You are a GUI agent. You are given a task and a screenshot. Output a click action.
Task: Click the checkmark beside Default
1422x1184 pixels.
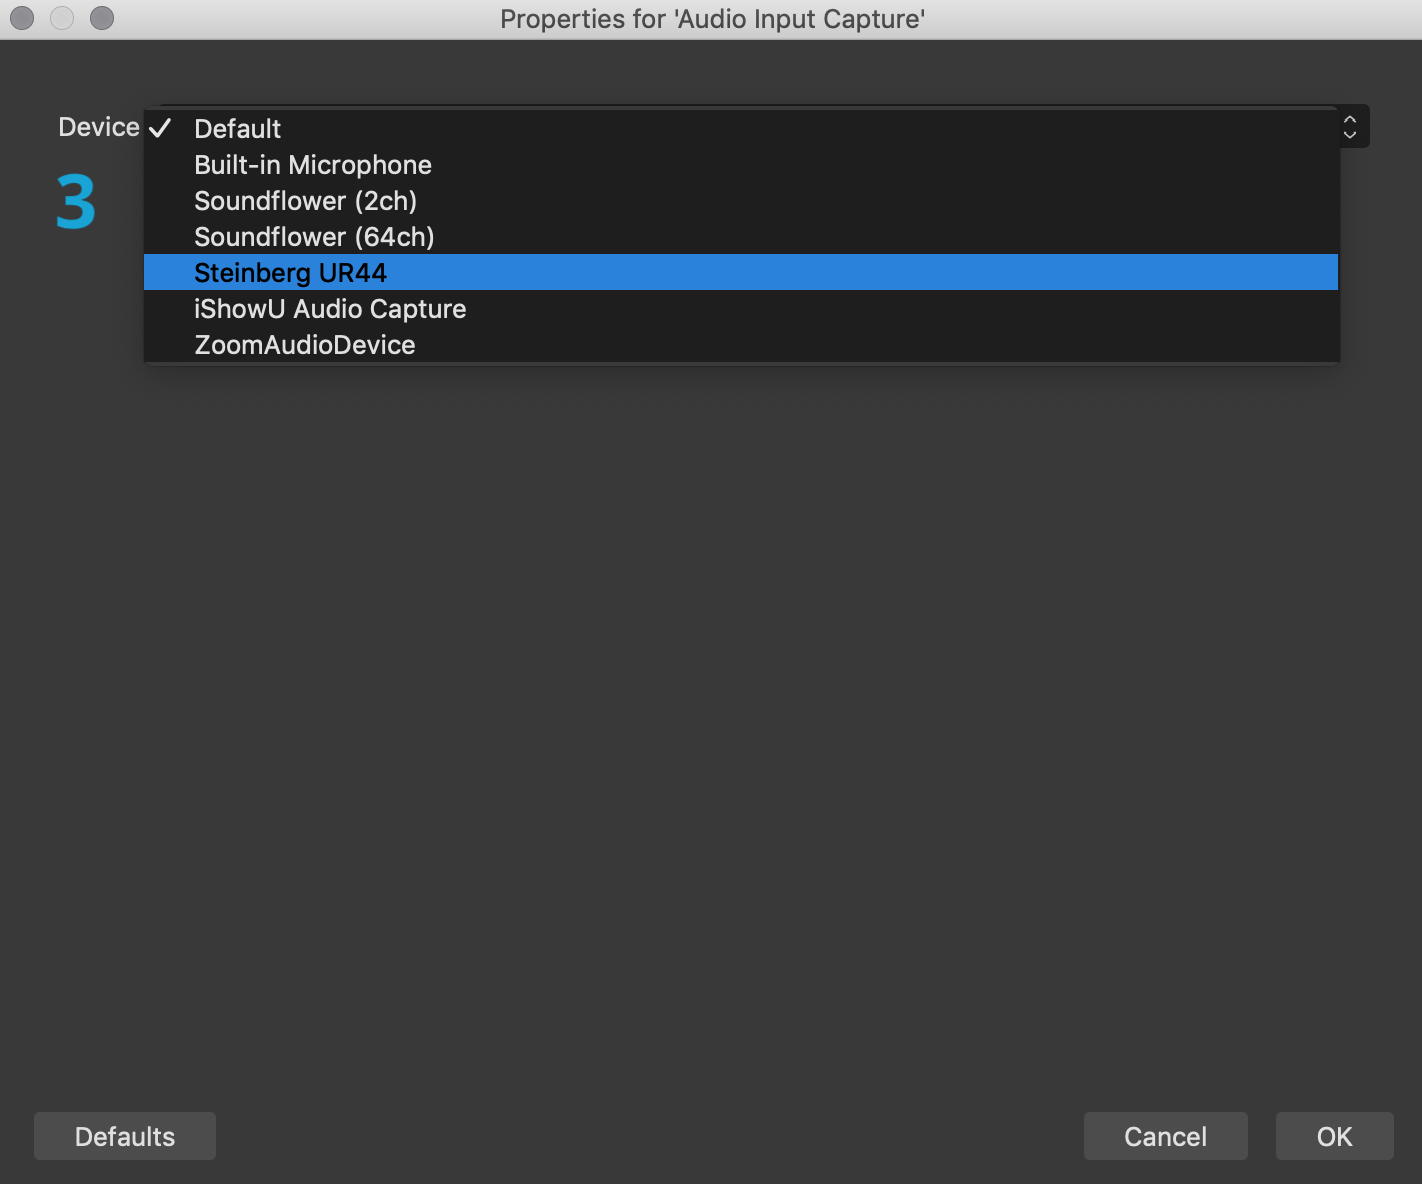pyautogui.click(x=160, y=128)
